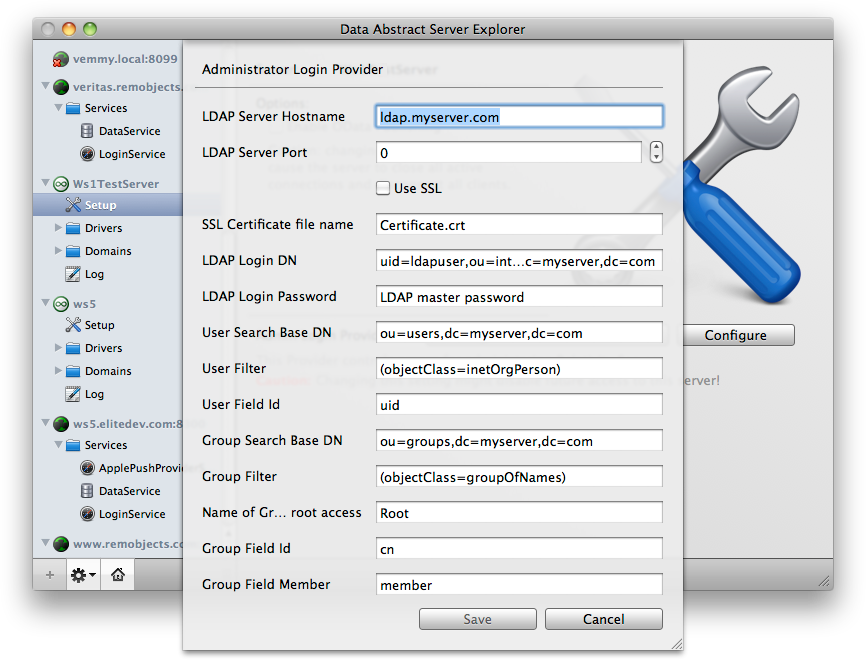Click the Log notepad icon under ws5
The width and height of the screenshot is (866, 660).
73,394
